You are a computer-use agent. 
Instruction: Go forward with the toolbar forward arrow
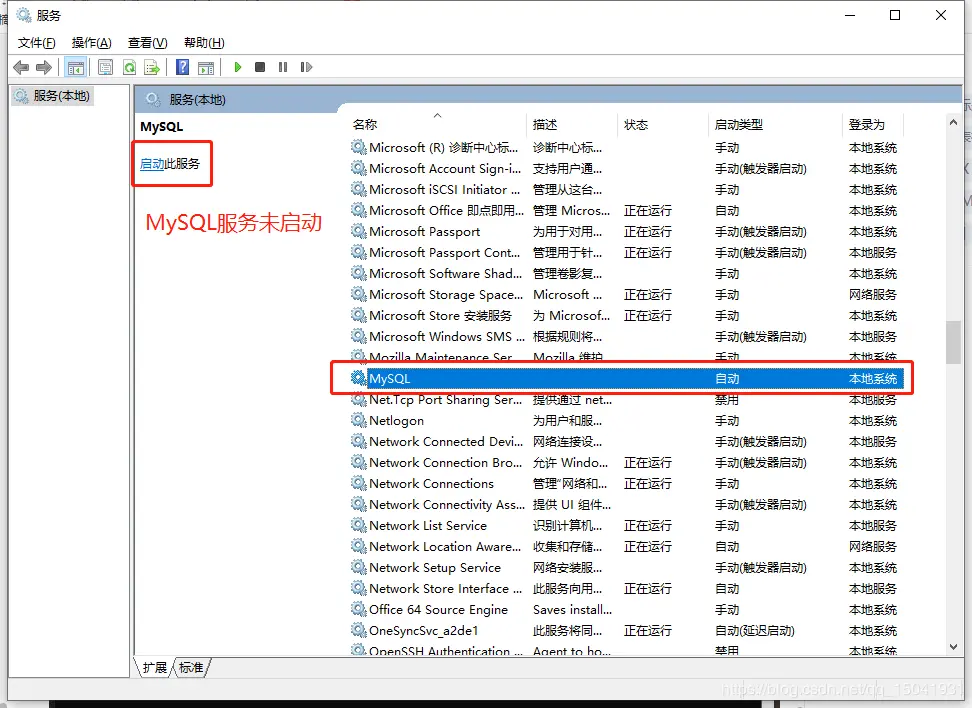tap(44, 67)
